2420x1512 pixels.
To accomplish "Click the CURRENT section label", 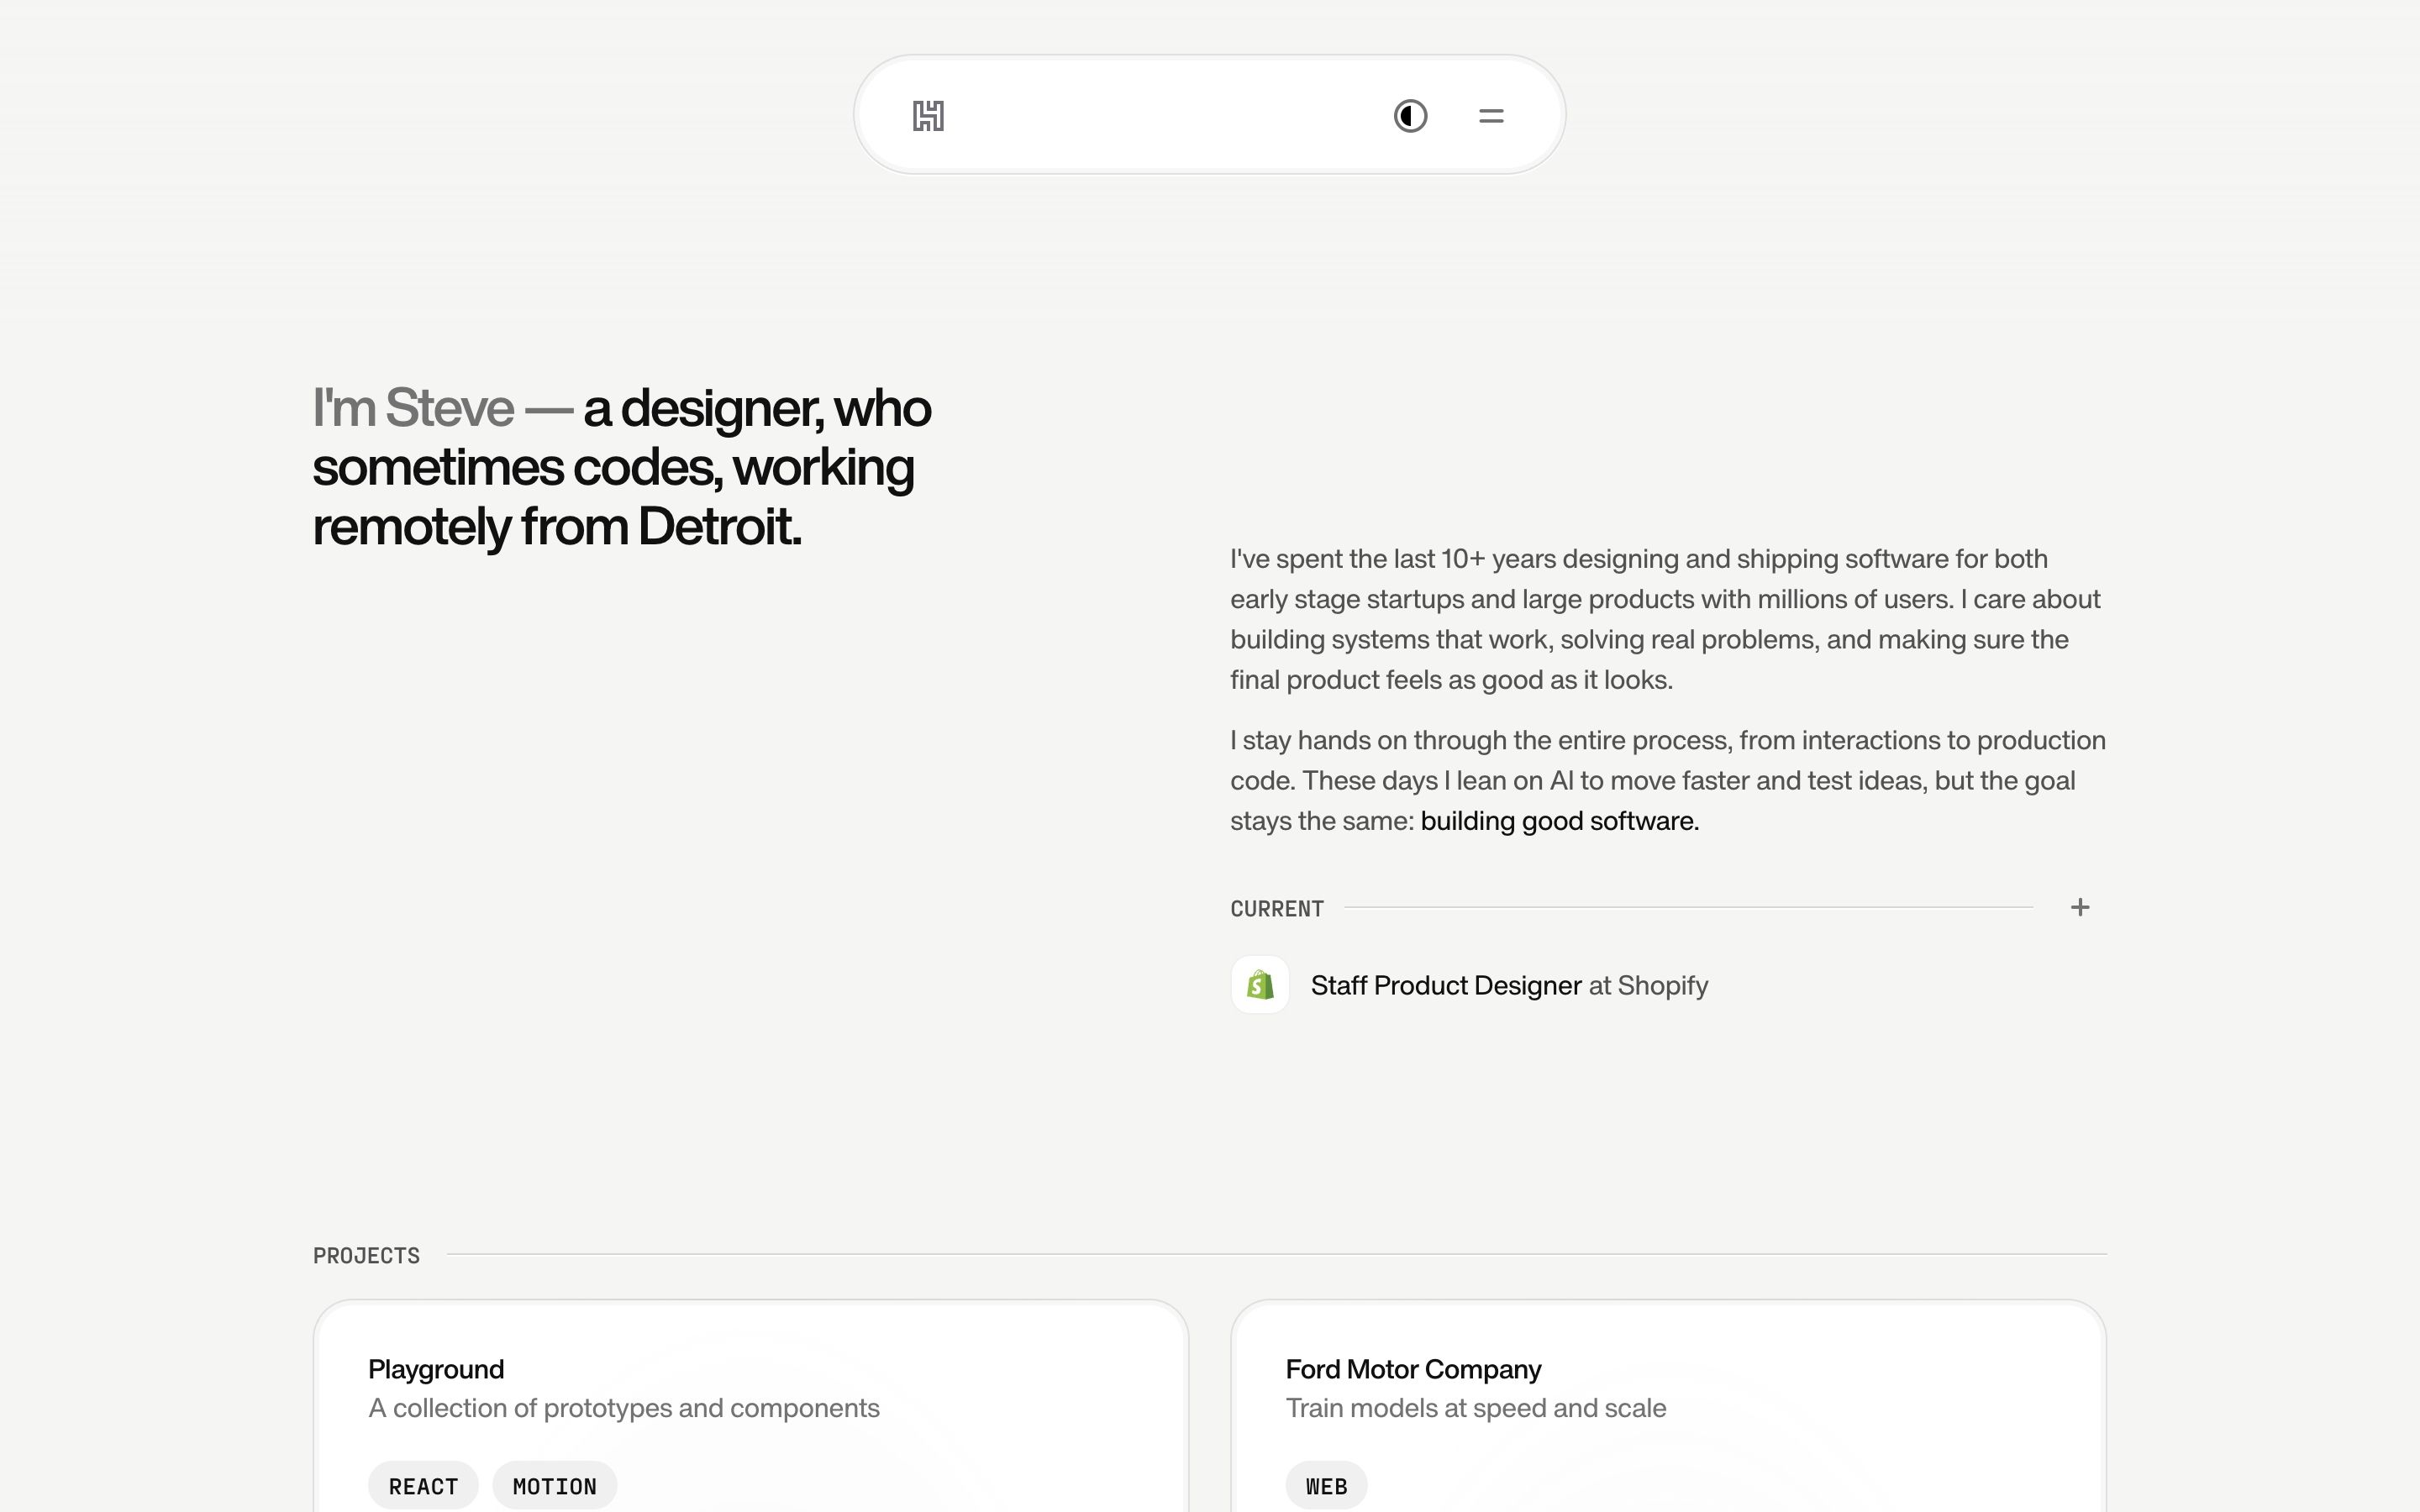I will point(1277,909).
